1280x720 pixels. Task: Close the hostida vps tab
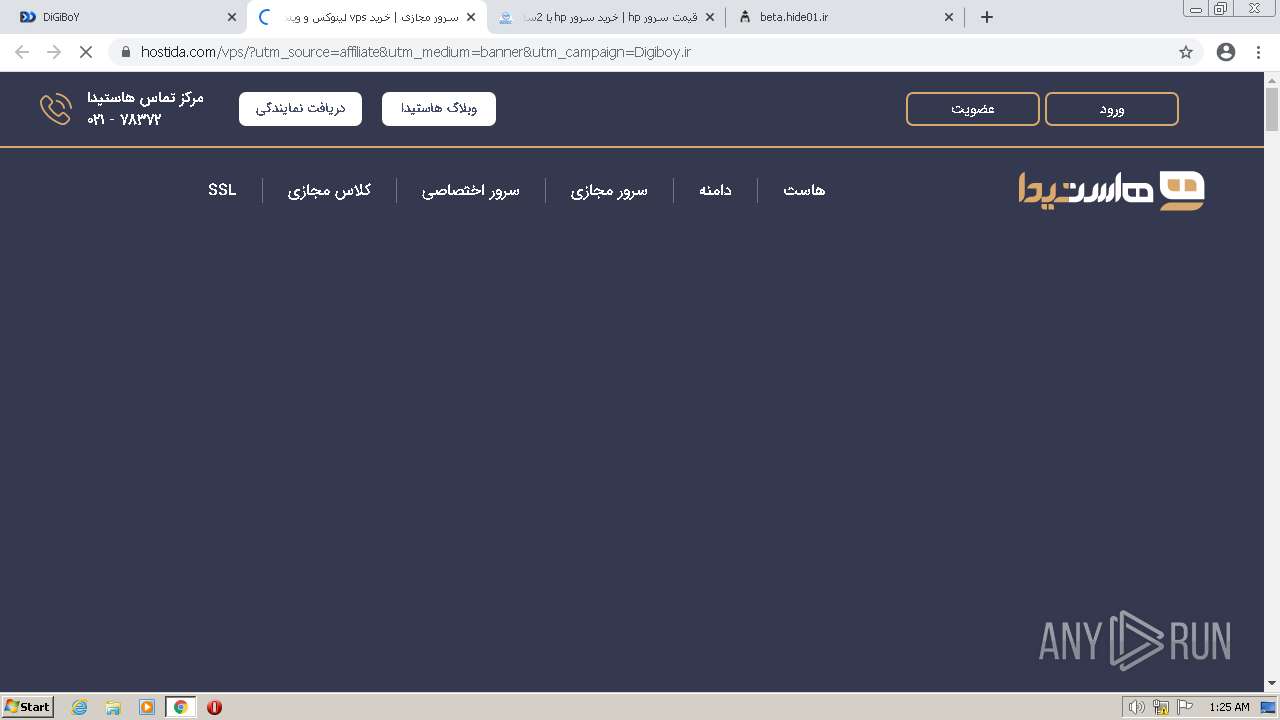tap(471, 17)
